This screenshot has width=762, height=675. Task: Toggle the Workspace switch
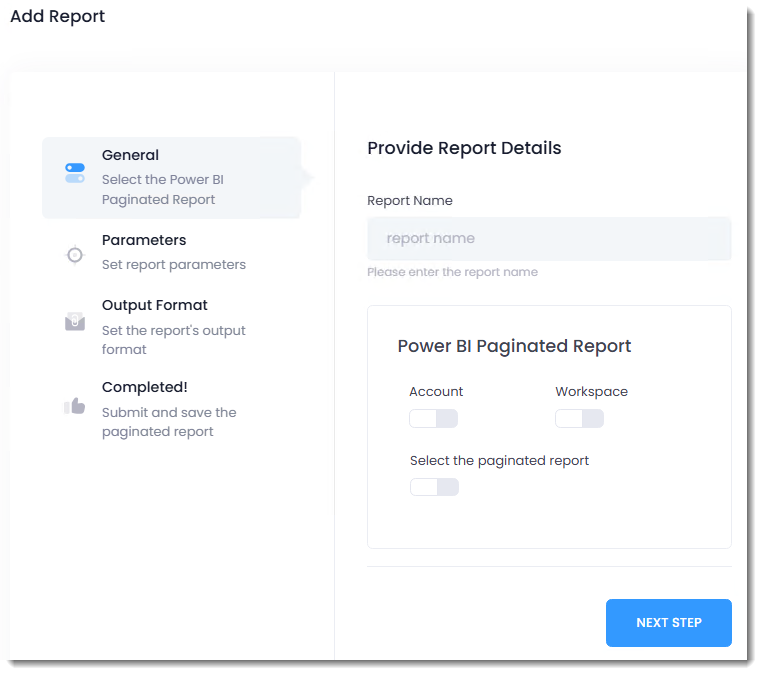[x=579, y=418]
